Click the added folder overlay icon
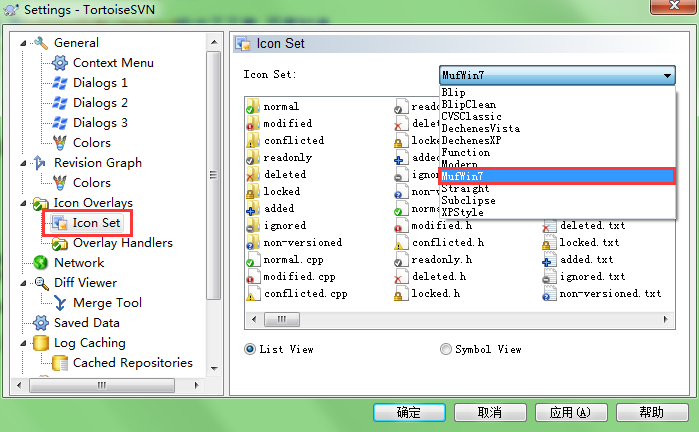This screenshot has height=432, width=699. [x=252, y=209]
